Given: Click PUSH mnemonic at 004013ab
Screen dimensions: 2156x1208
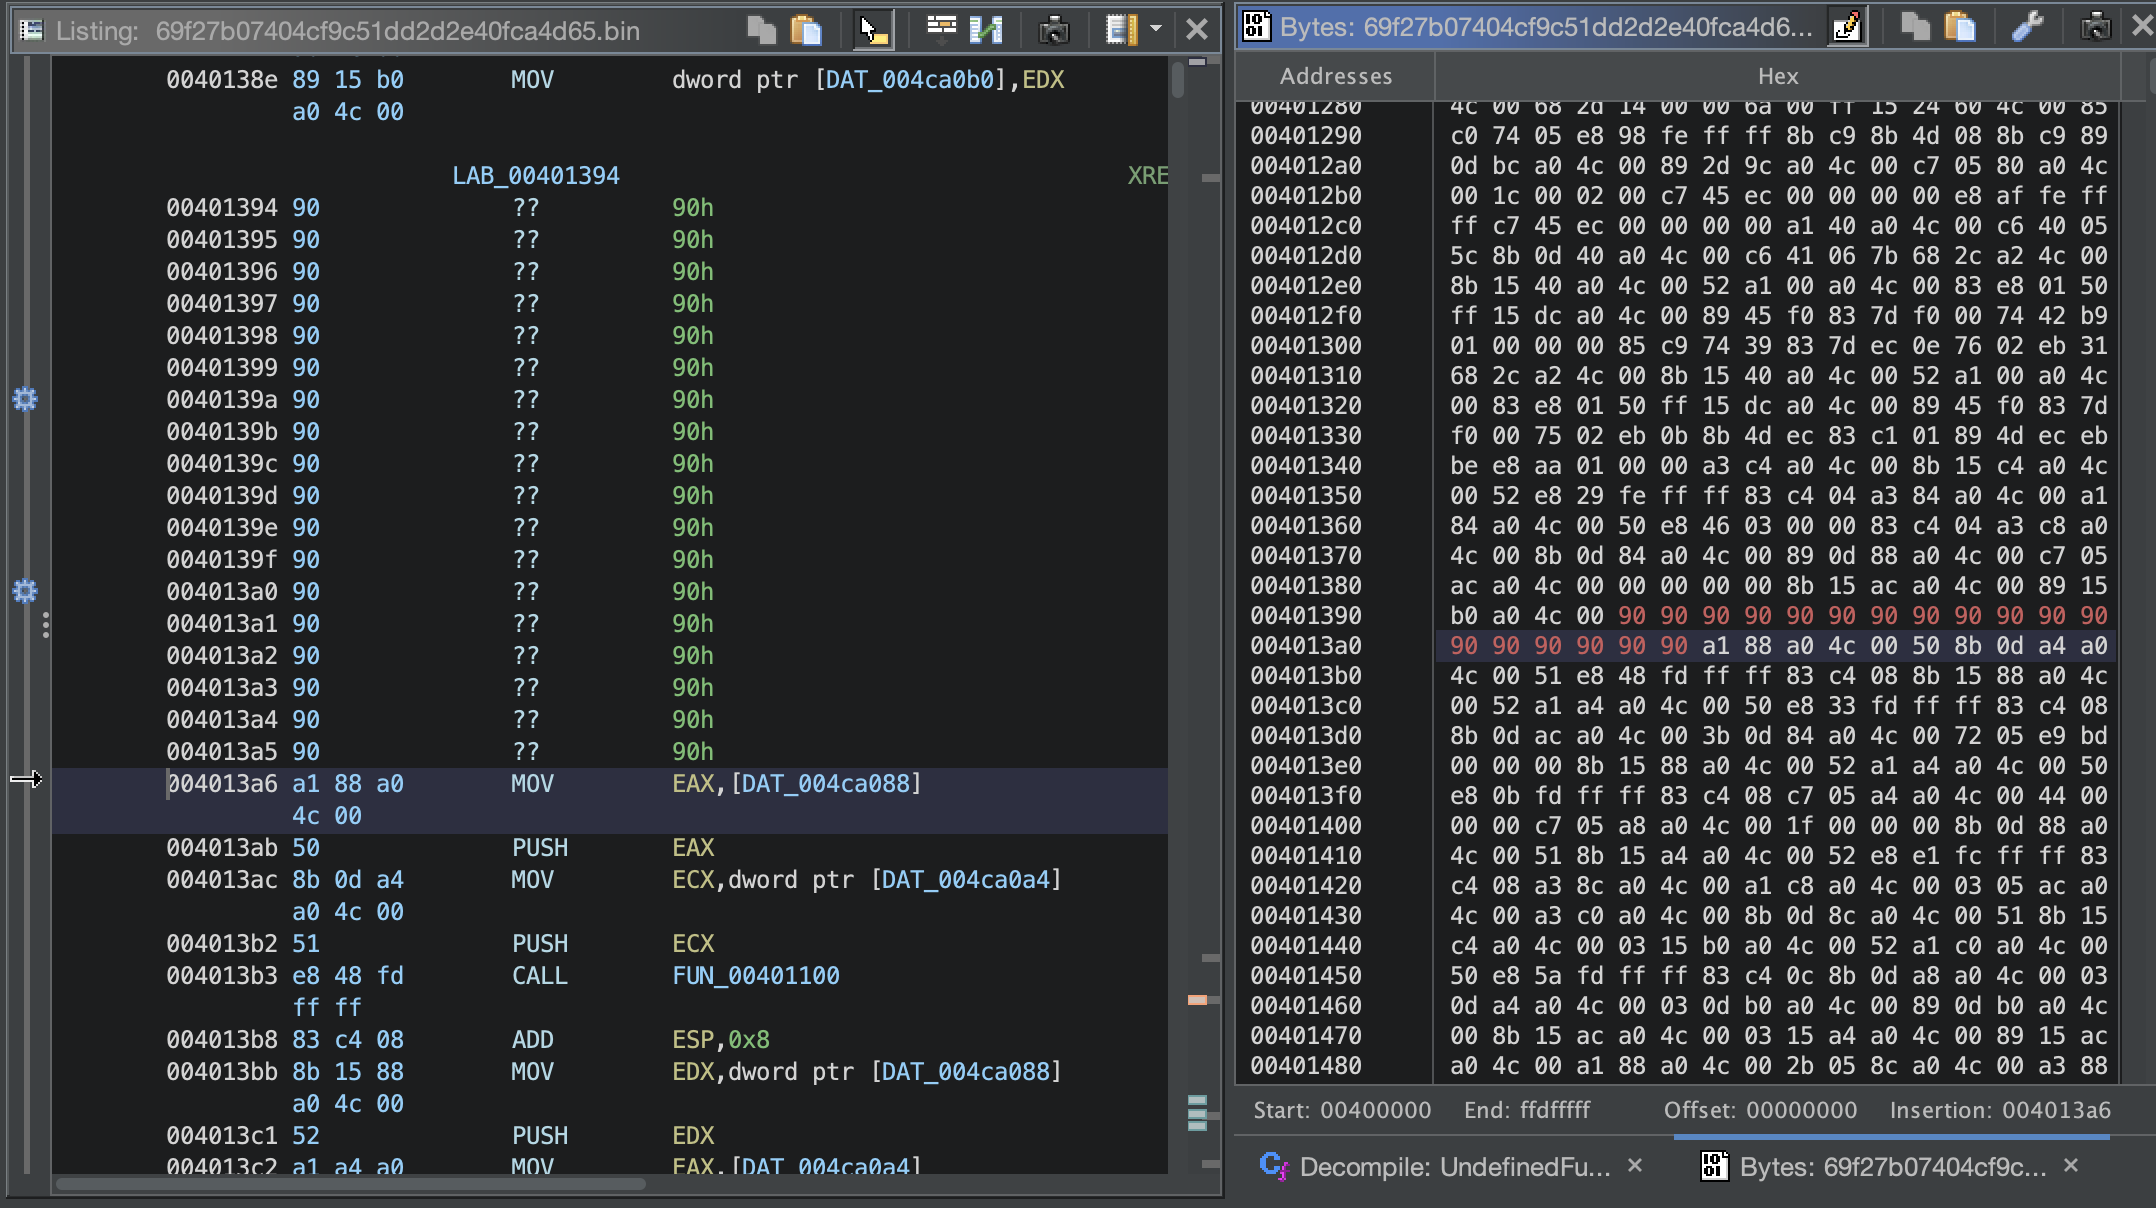Looking at the screenshot, I should point(540,848).
